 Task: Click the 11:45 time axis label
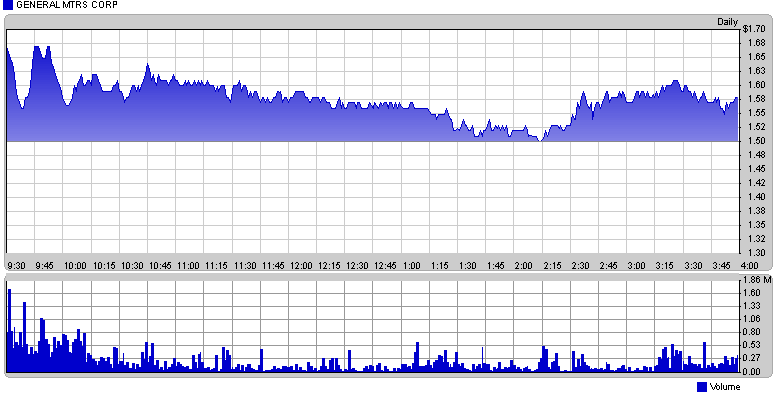[273, 266]
